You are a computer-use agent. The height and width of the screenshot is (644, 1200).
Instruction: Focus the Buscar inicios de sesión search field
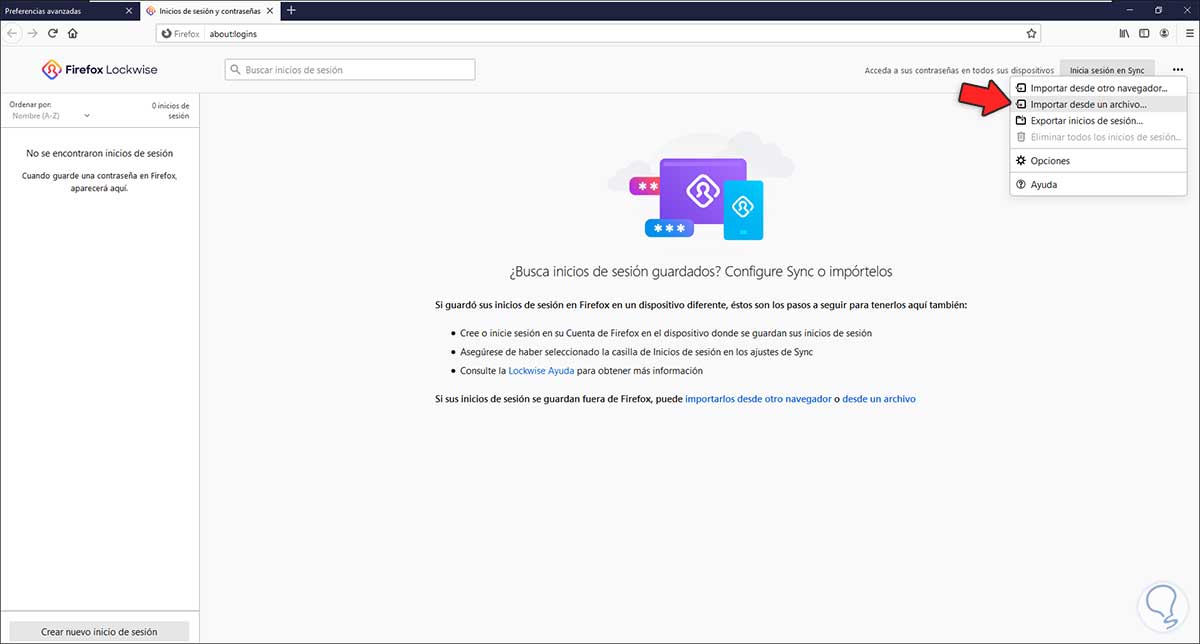pos(350,70)
